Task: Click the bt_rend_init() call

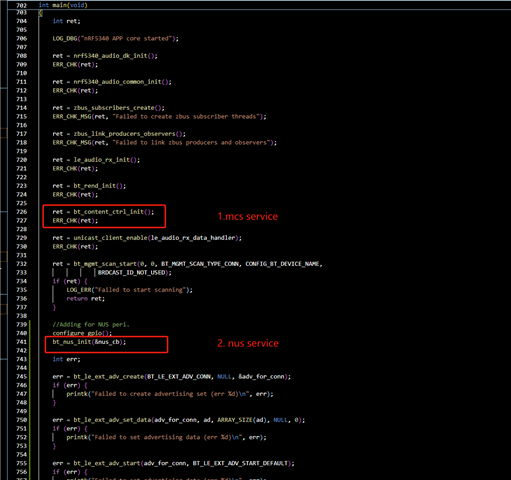Action: click(100, 186)
